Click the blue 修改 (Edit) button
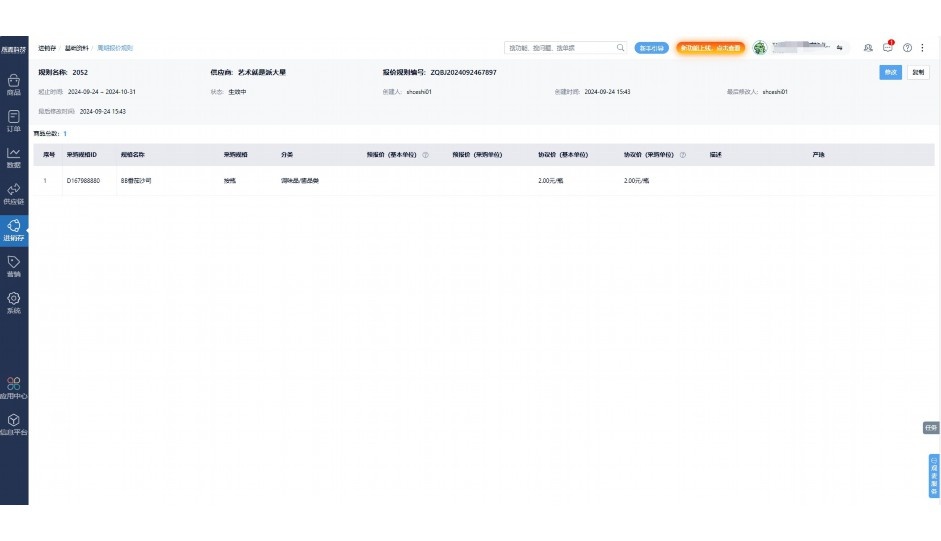The height and width of the screenshot is (541, 941). pos(890,72)
